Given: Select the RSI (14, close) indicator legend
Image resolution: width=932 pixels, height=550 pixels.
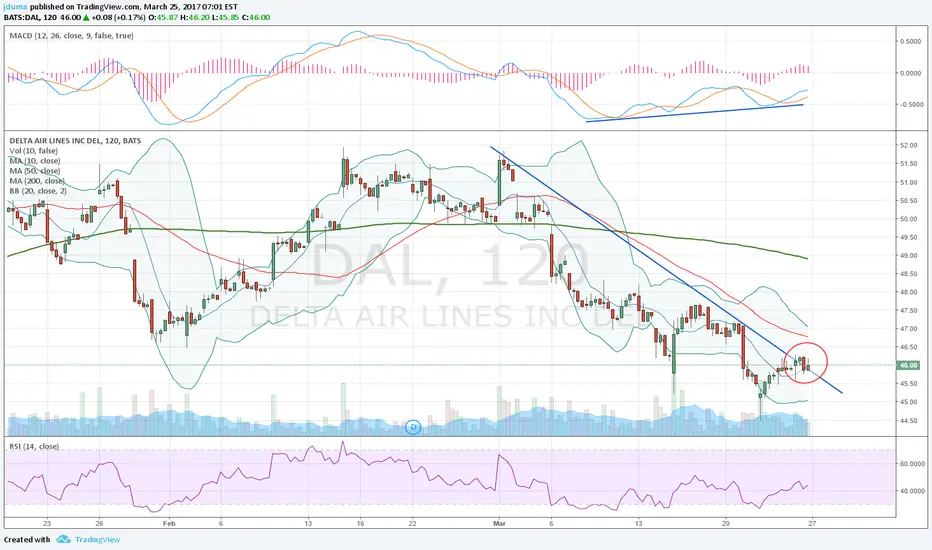Looking at the screenshot, I should (34, 446).
